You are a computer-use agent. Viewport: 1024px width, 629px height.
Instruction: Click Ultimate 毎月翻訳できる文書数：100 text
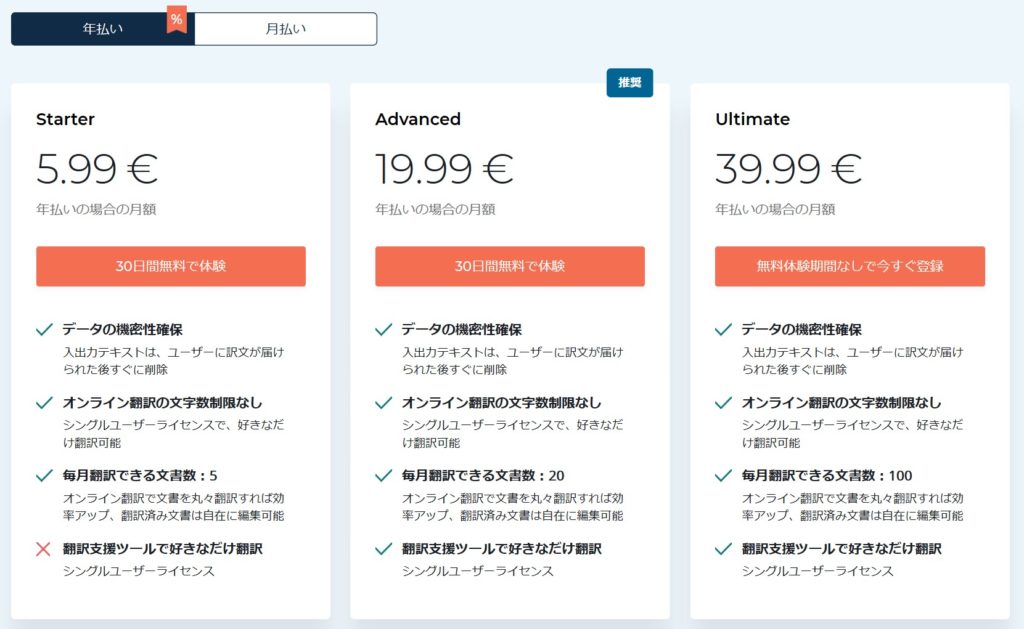pos(827,476)
